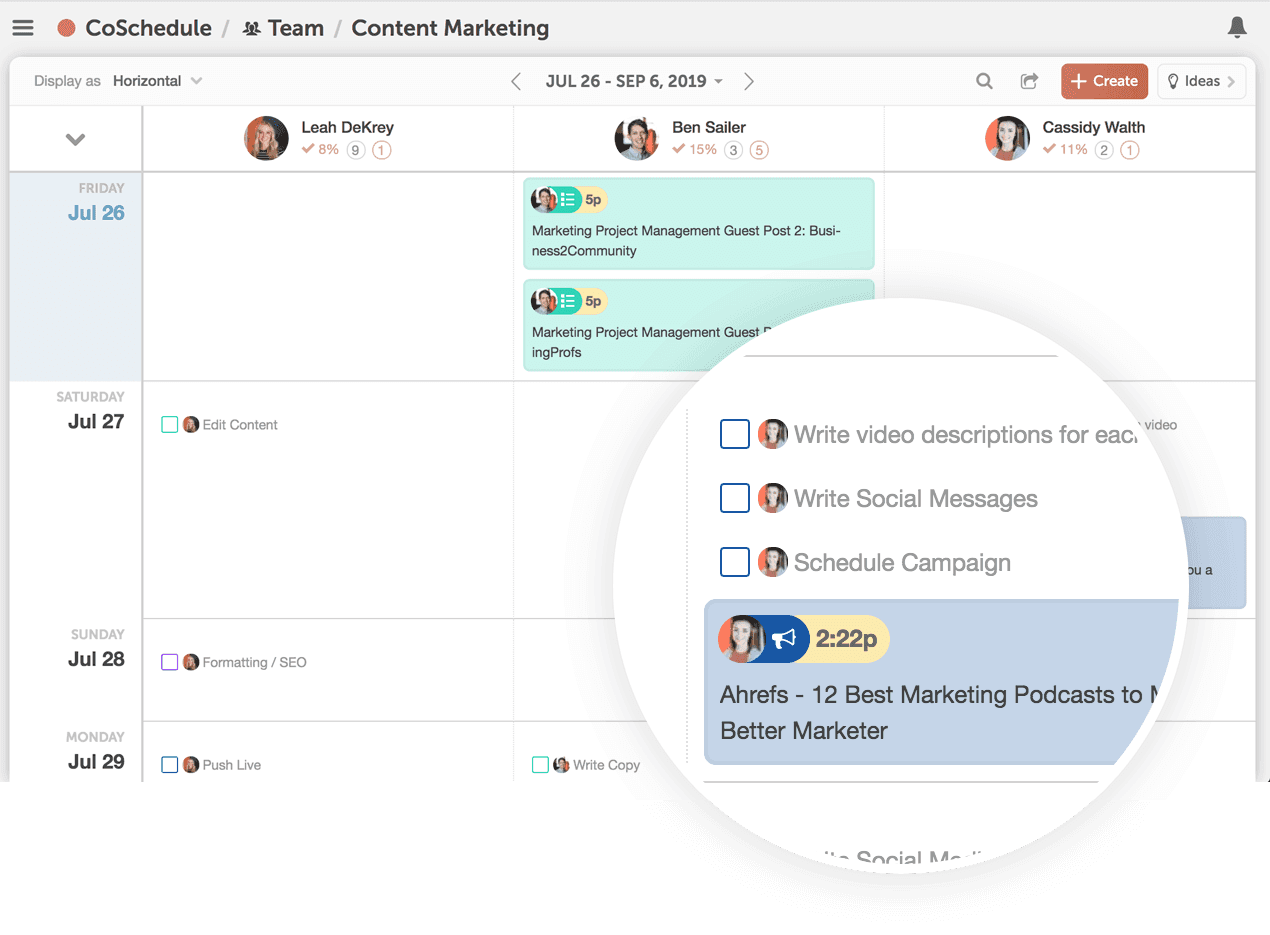This screenshot has height=935, width=1270.
Task: Click the assignee avatar beside Write Copy
Action: [561, 765]
